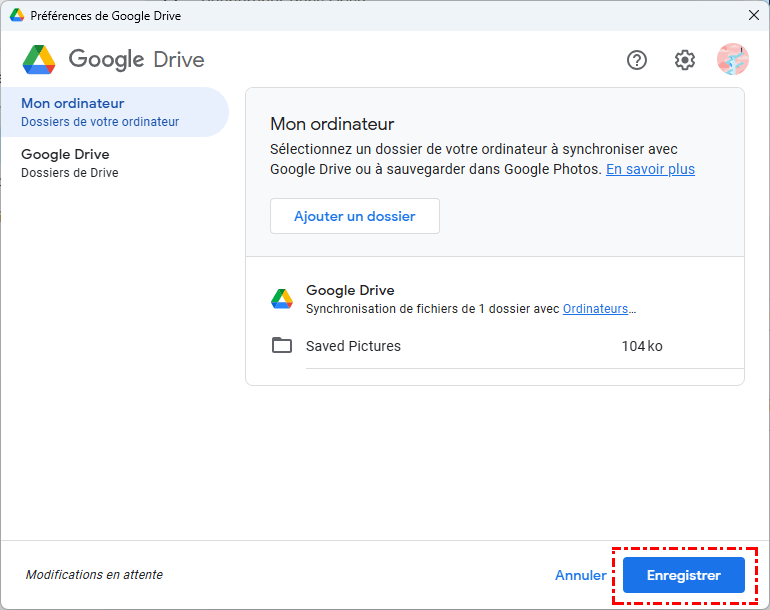Open the settings gear icon
This screenshot has width=770, height=610.
684,60
